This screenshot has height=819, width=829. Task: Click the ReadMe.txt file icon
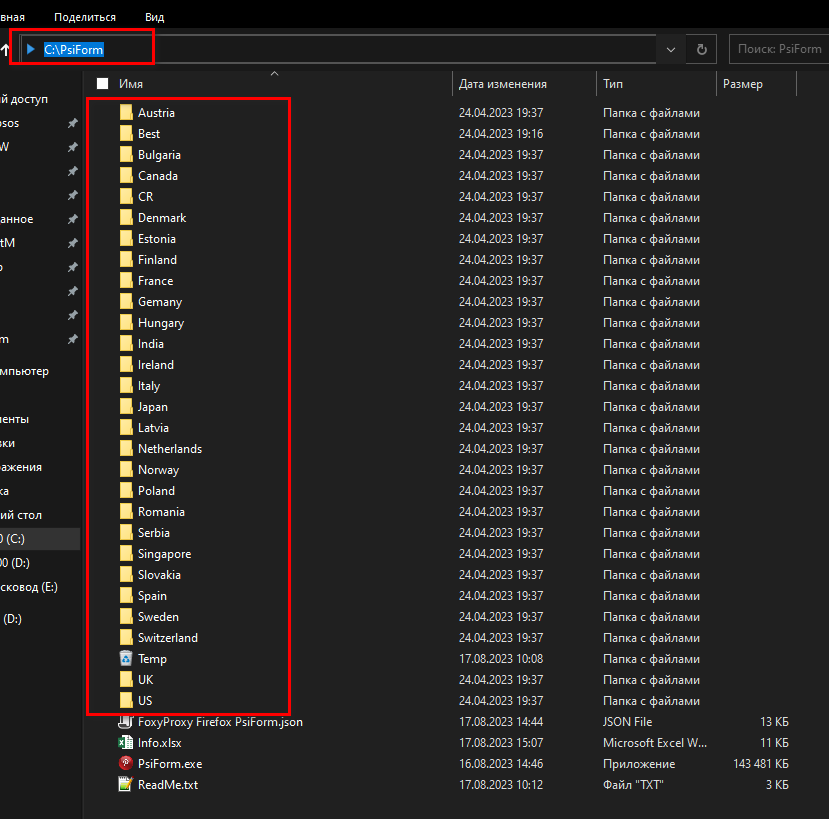pos(126,784)
